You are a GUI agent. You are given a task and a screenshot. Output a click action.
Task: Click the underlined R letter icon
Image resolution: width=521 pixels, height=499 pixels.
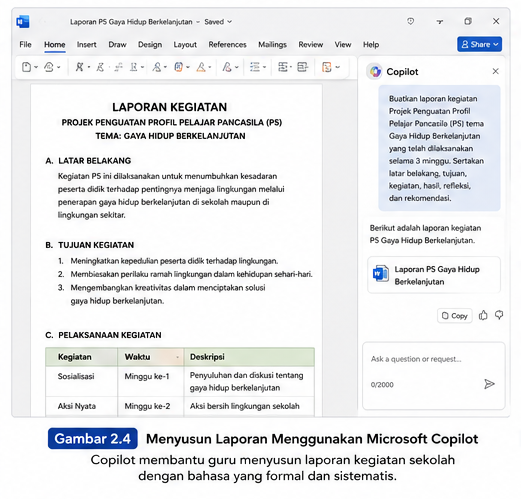click(x=133, y=67)
